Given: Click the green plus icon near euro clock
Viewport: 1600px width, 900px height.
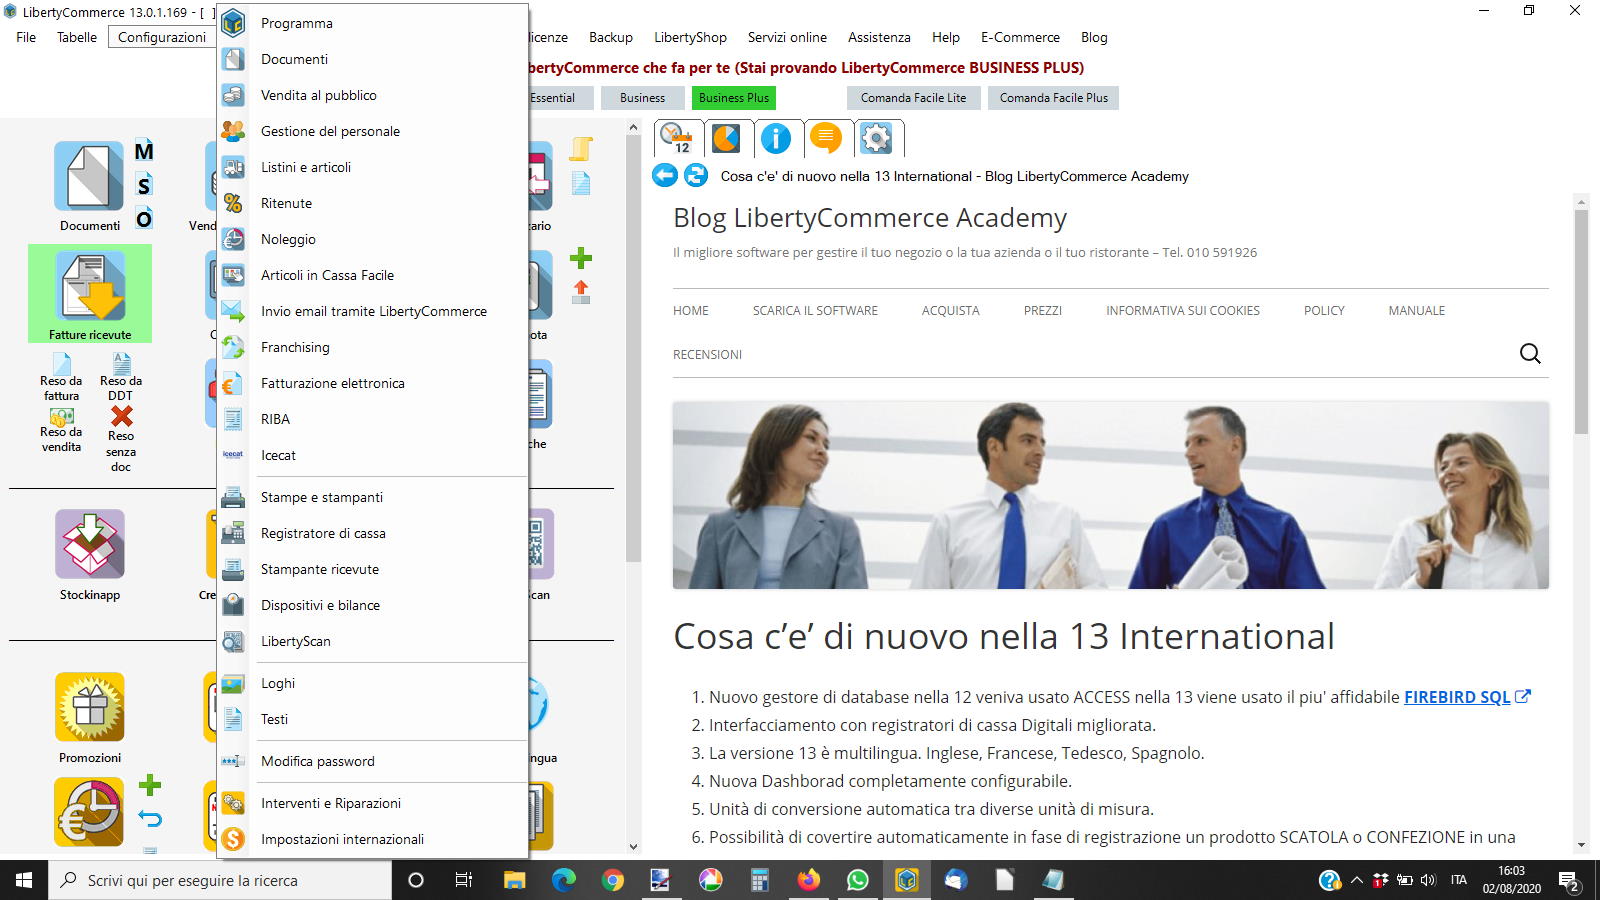Looking at the screenshot, I should [x=150, y=785].
